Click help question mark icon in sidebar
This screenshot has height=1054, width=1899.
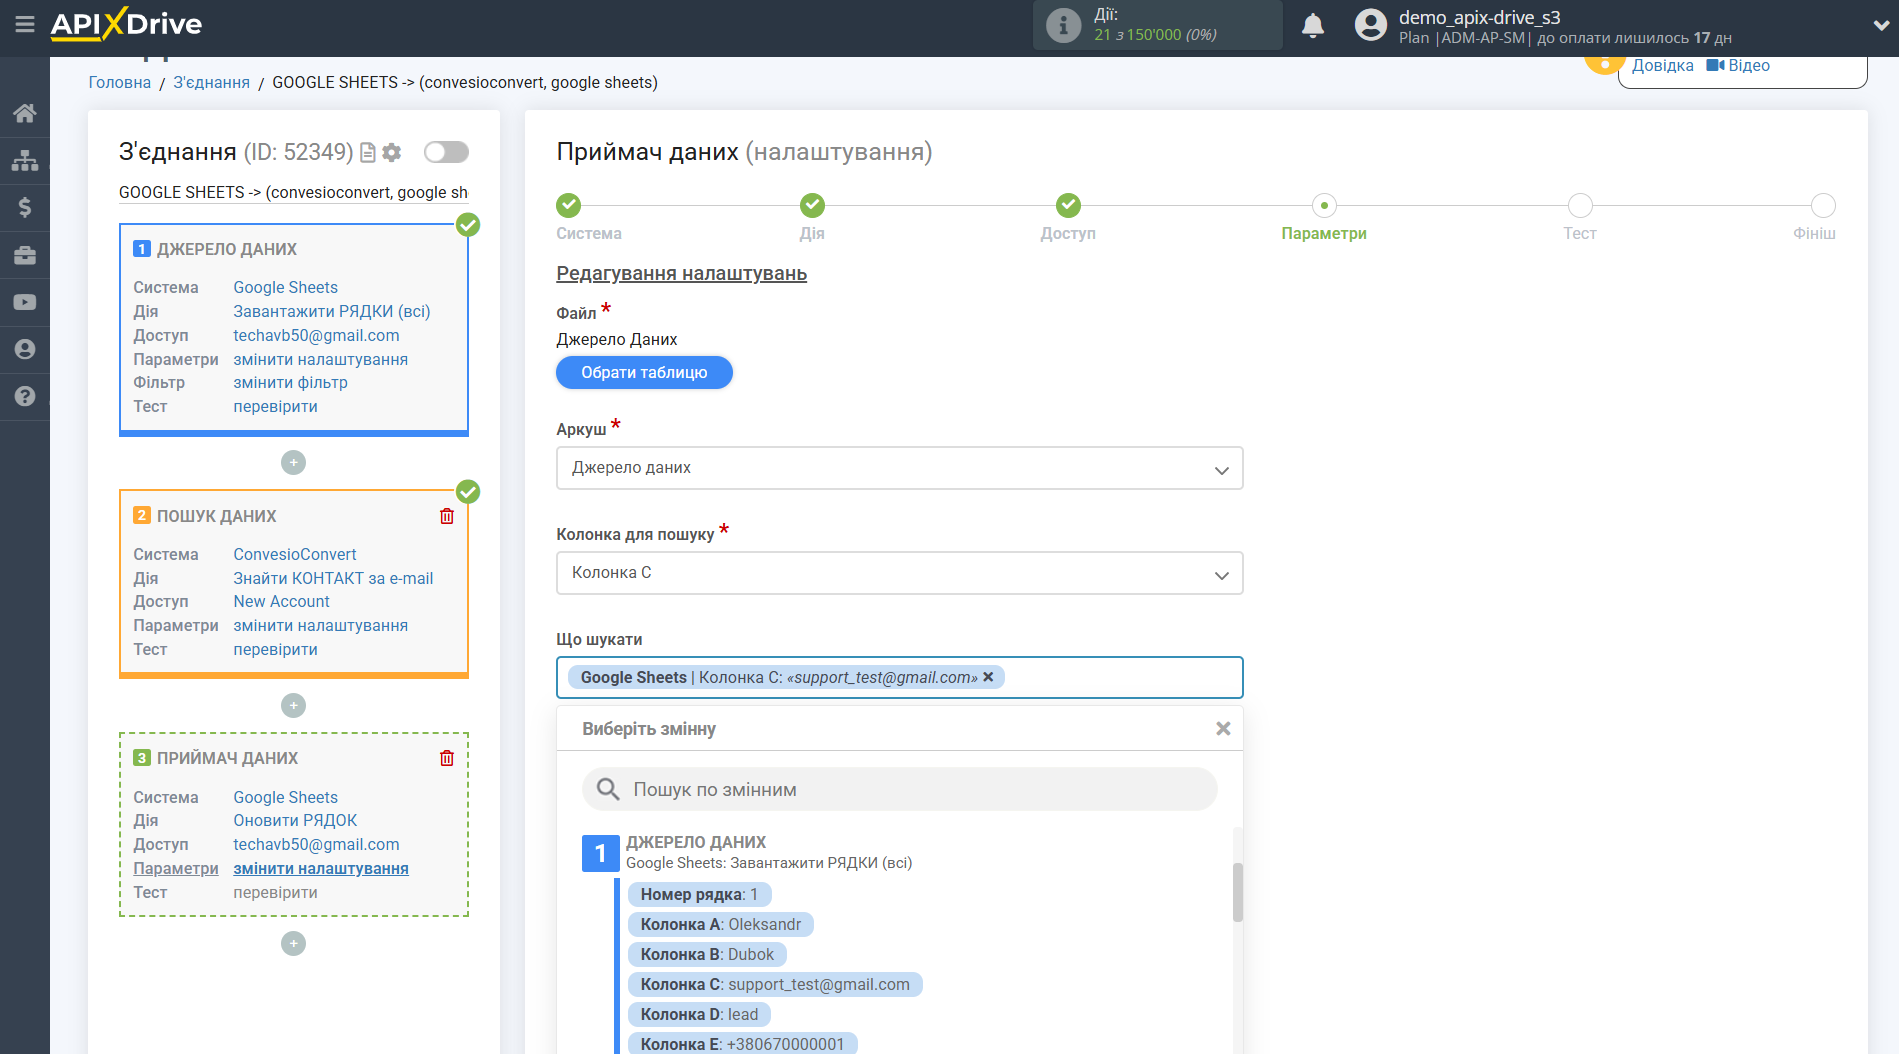25,396
